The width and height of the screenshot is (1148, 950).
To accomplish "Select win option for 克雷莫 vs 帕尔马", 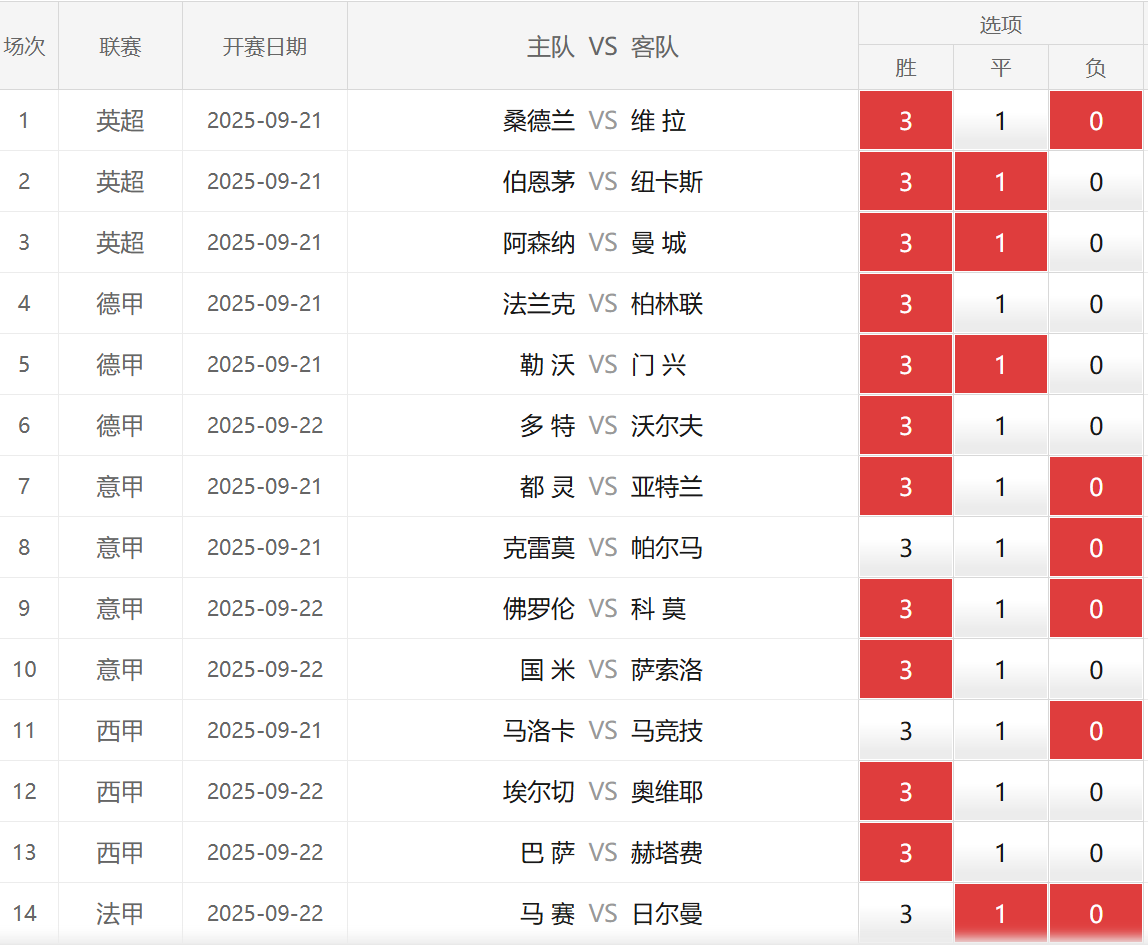I will 905,548.
